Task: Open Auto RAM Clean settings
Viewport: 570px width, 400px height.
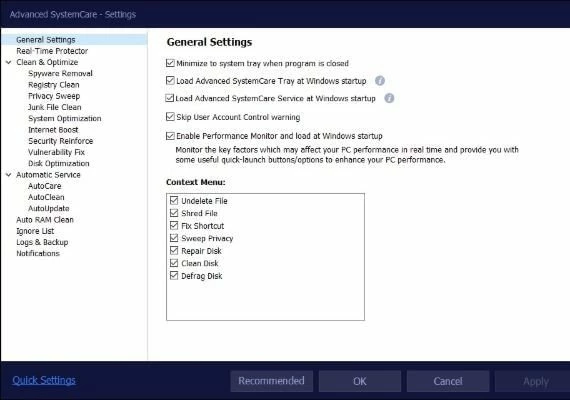Action: 45,220
